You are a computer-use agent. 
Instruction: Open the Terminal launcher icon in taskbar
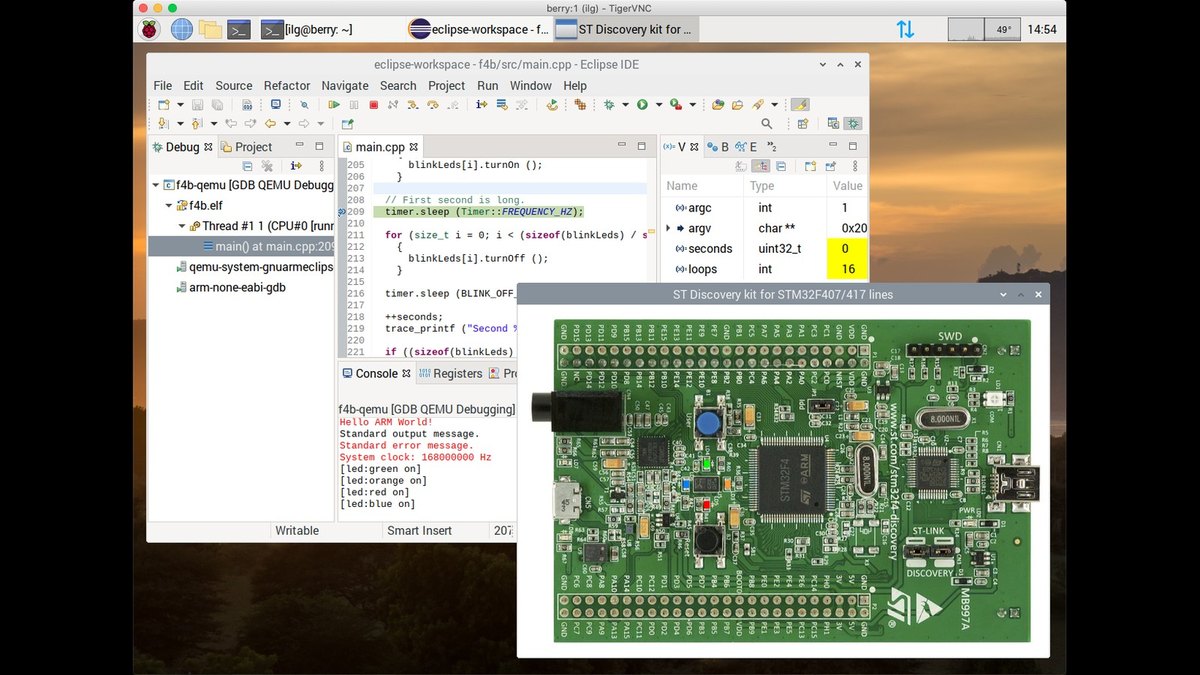[x=238, y=29]
